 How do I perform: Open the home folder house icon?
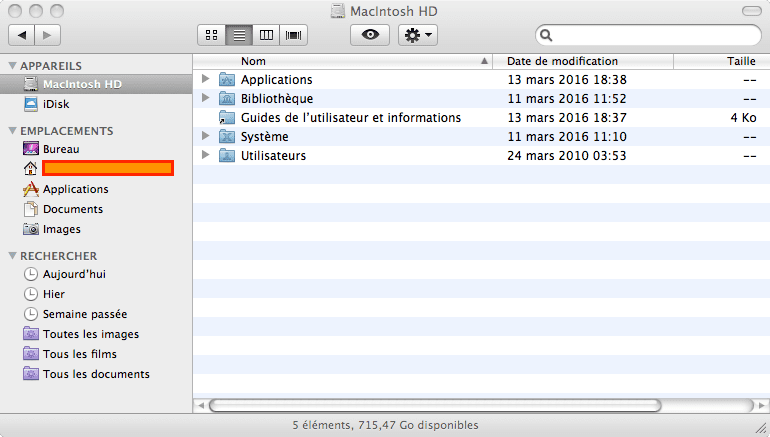30,168
